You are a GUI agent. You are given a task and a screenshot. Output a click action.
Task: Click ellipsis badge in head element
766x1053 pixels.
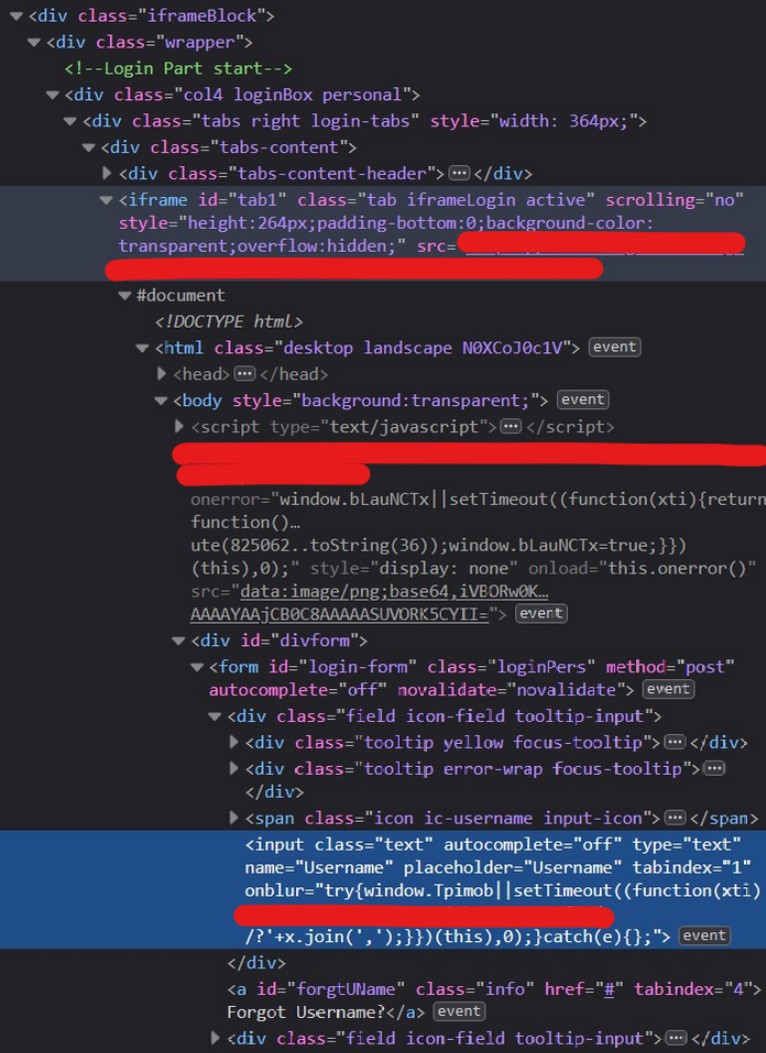[x=244, y=373]
